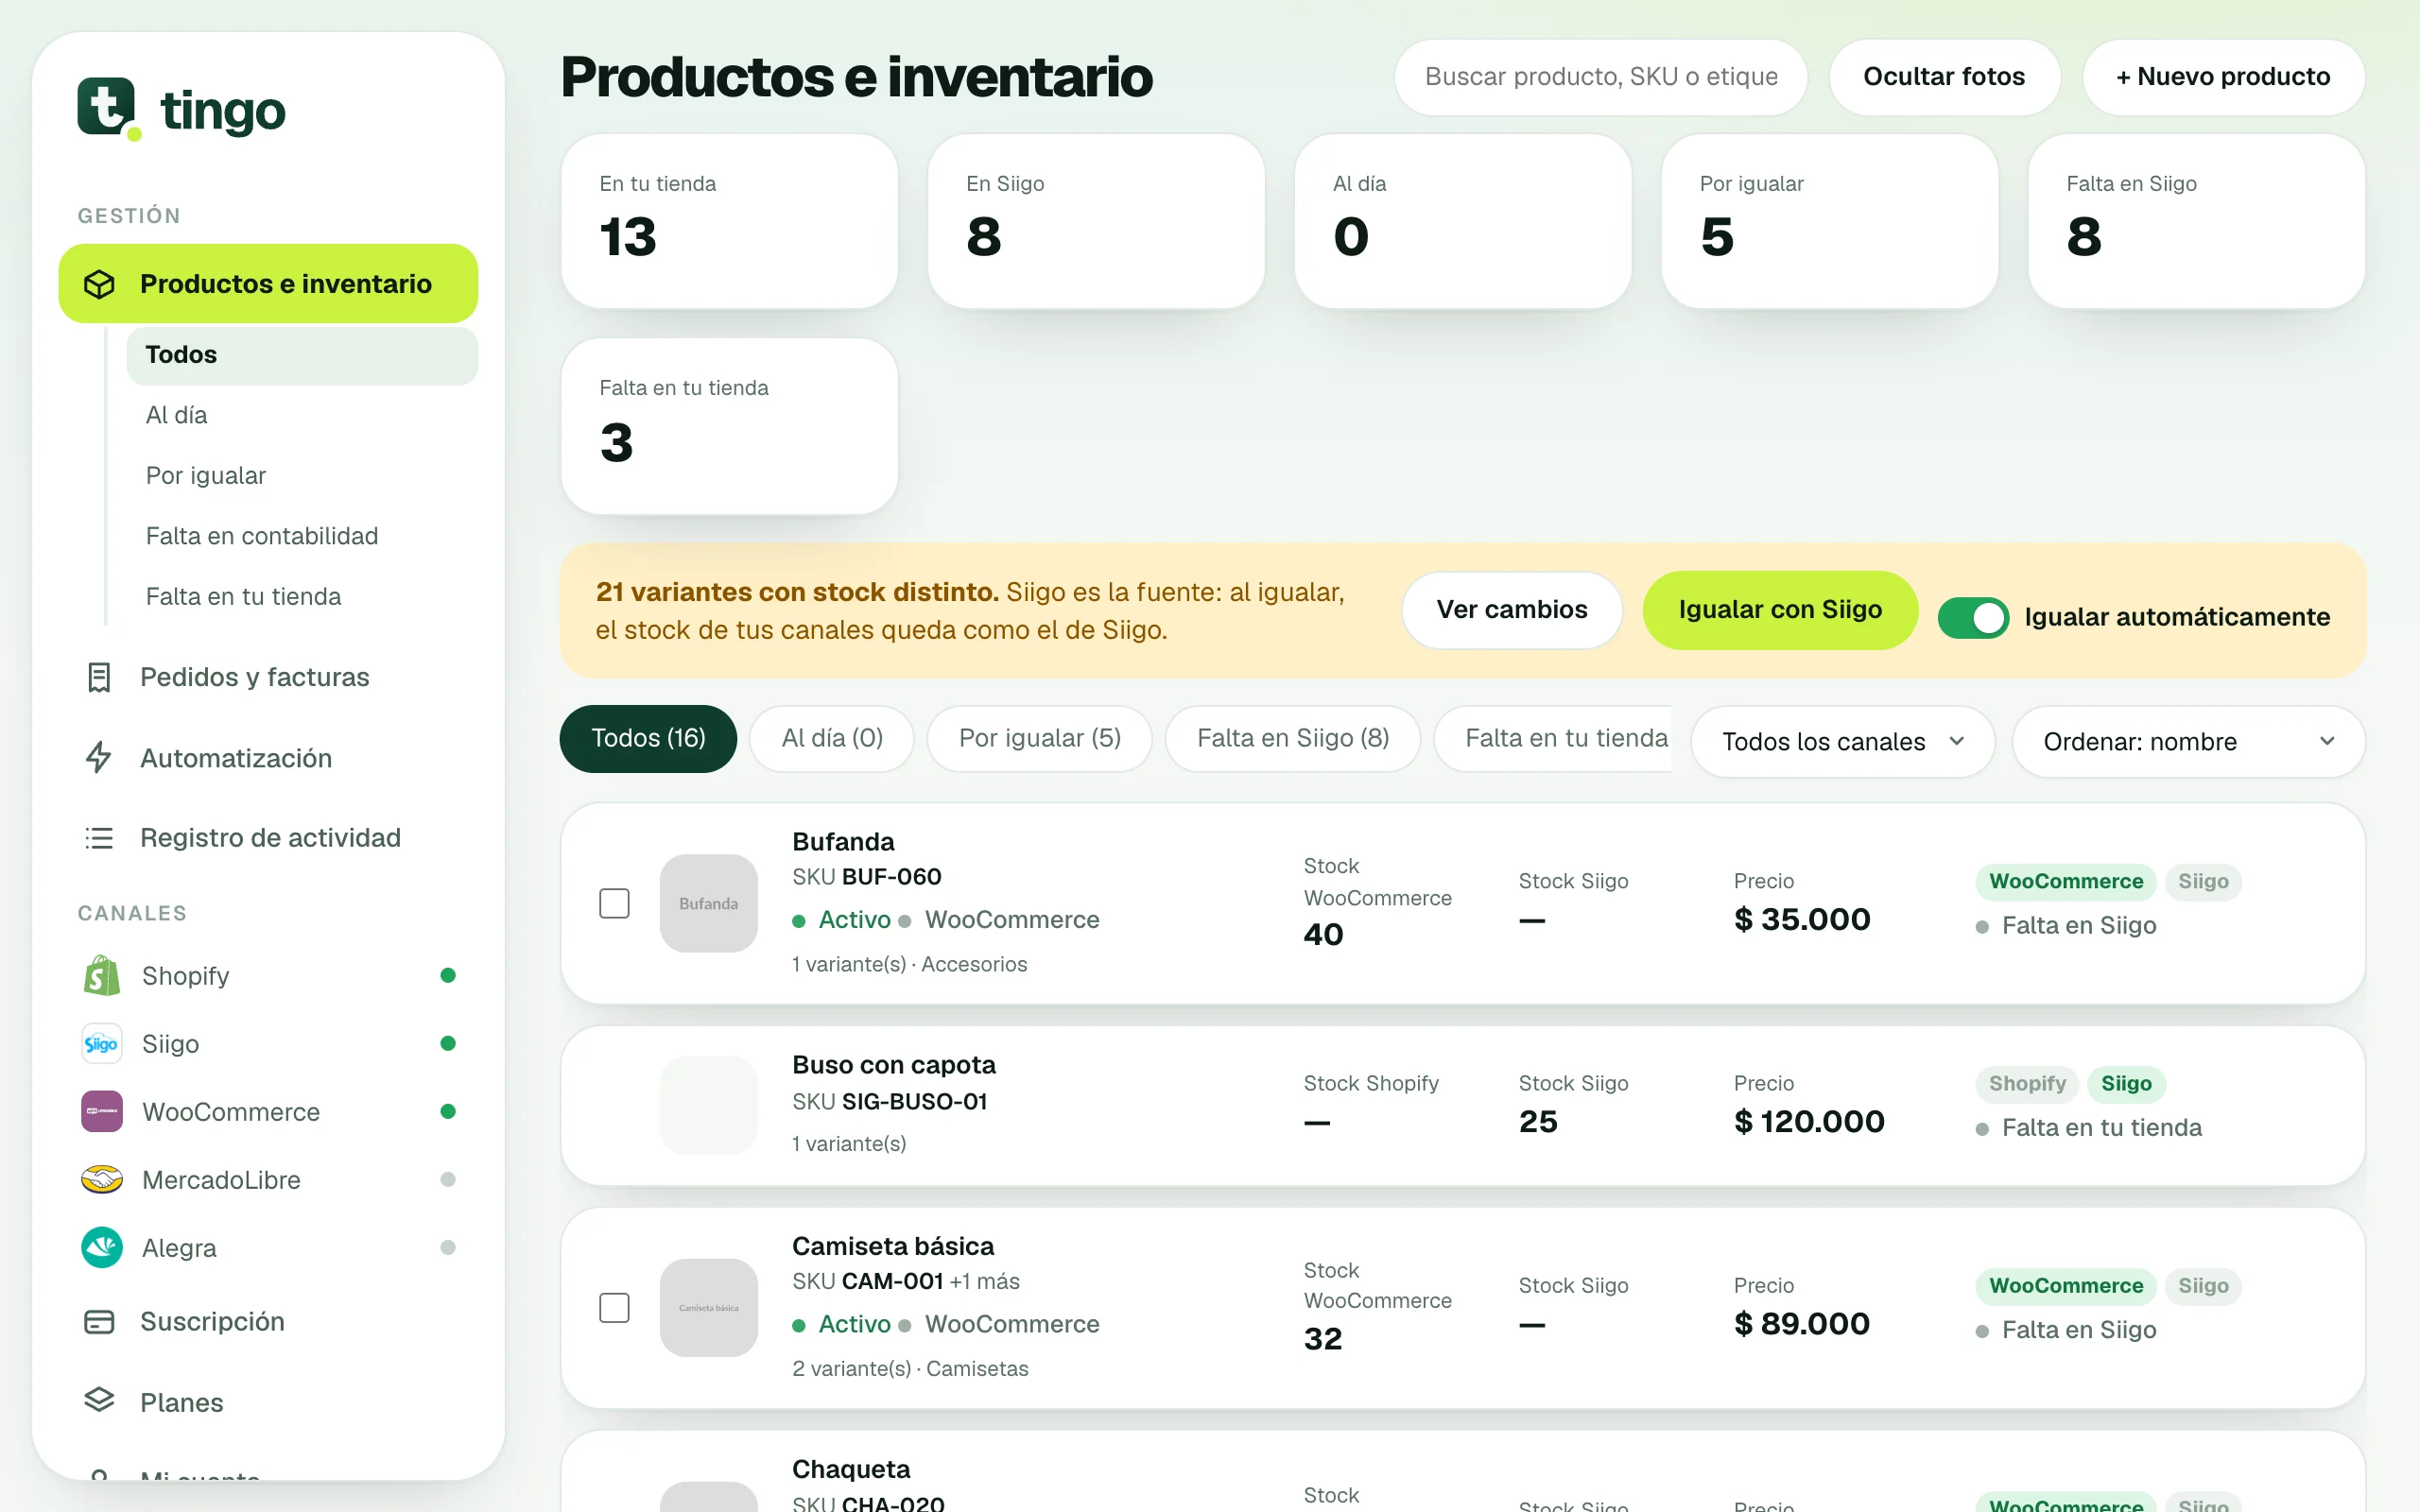2420x1512 pixels.
Task: Click the + Nuevo producto button
Action: (2223, 77)
